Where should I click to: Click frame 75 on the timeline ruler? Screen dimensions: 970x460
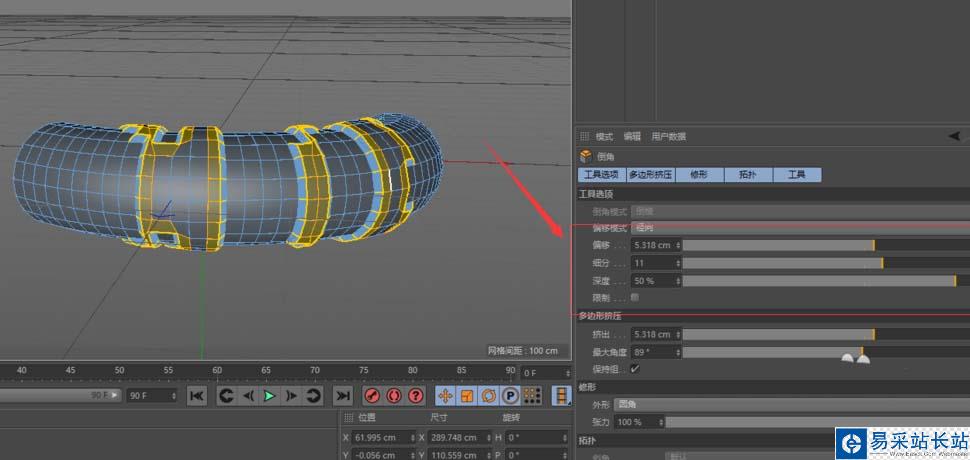point(364,370)
